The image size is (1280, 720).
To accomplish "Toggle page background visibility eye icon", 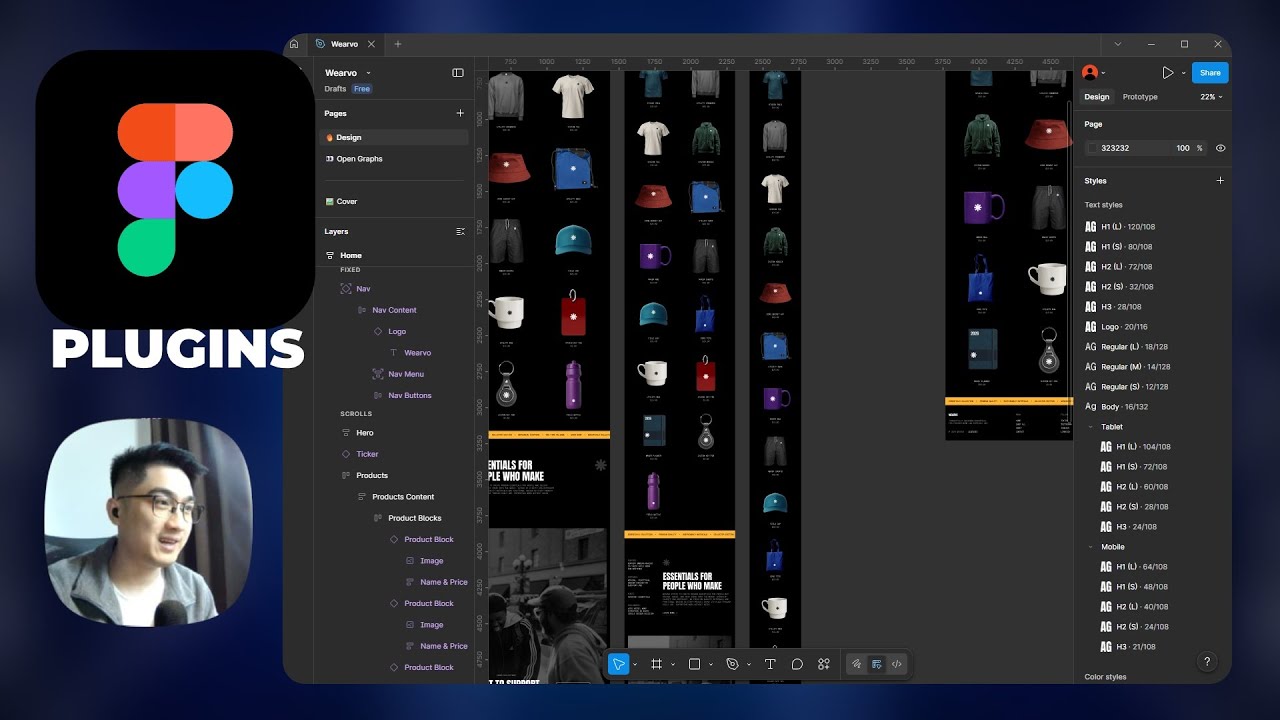I will point(1220,148).
